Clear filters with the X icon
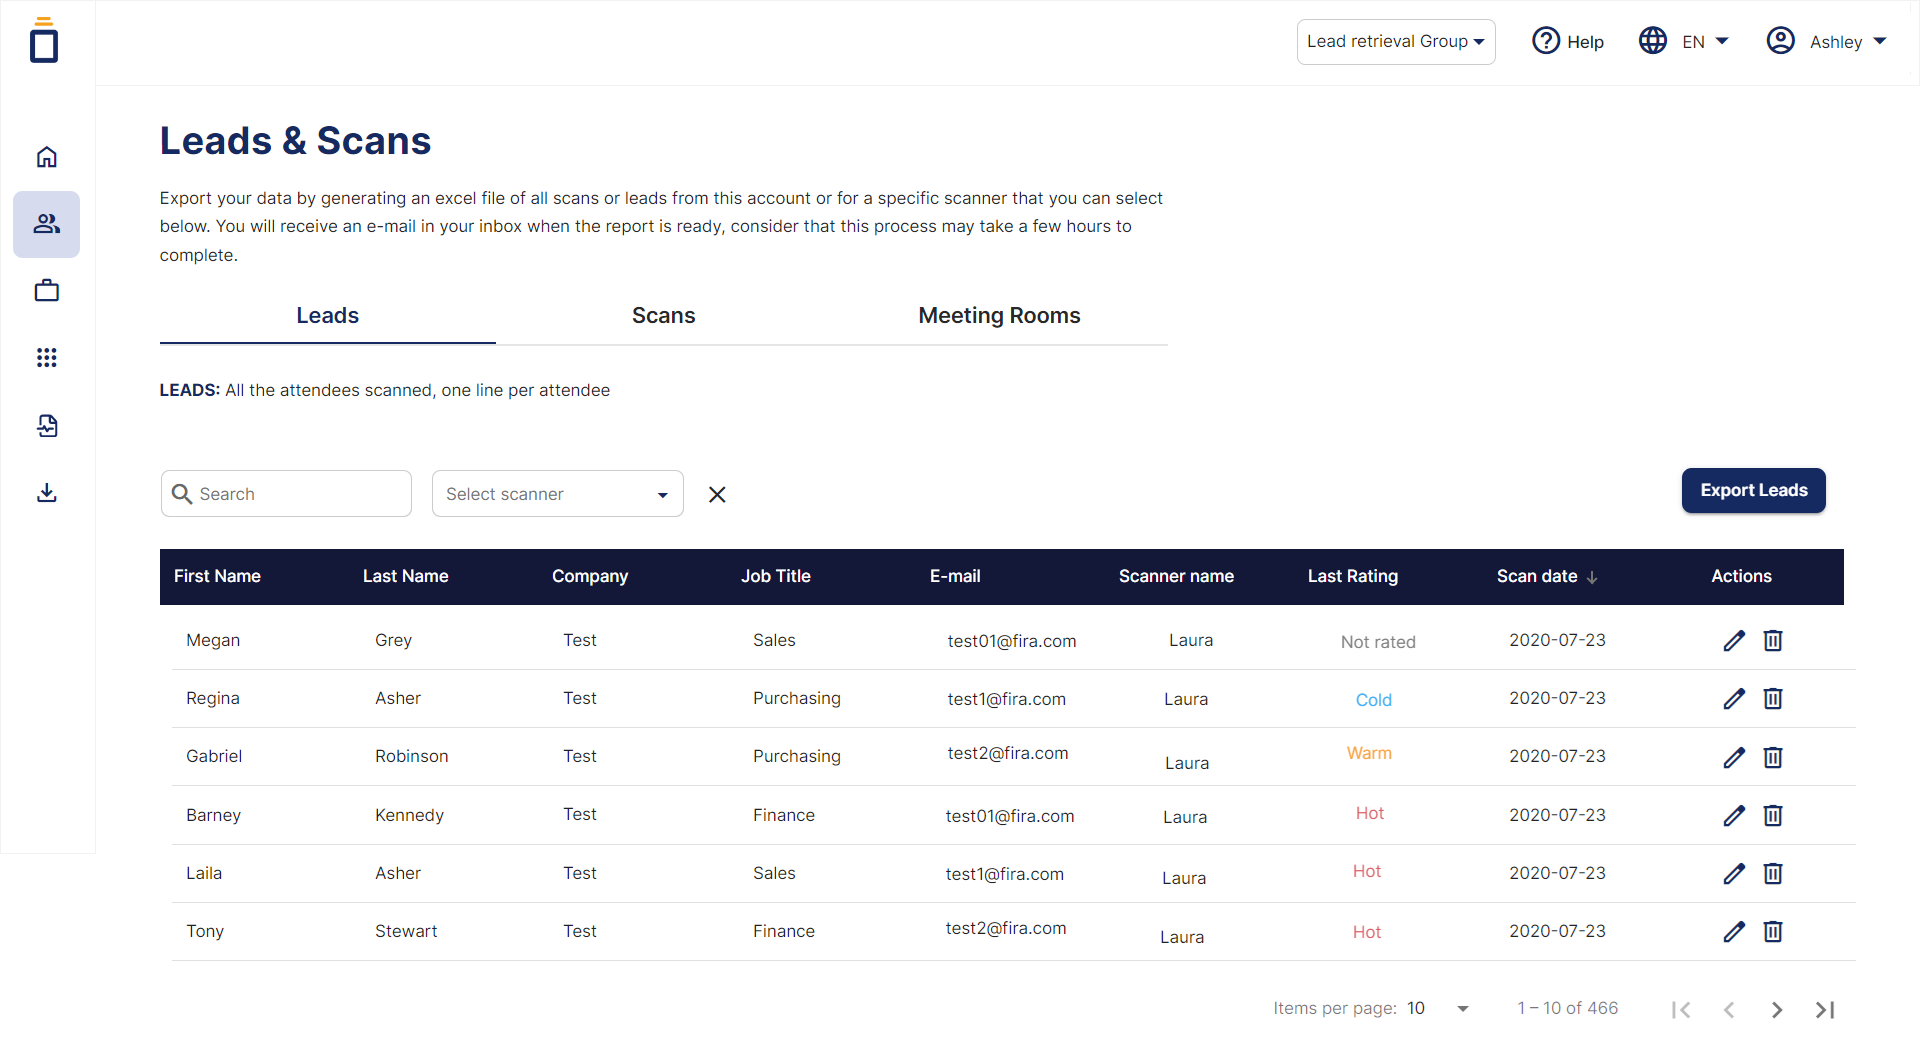 coord(717,494)
